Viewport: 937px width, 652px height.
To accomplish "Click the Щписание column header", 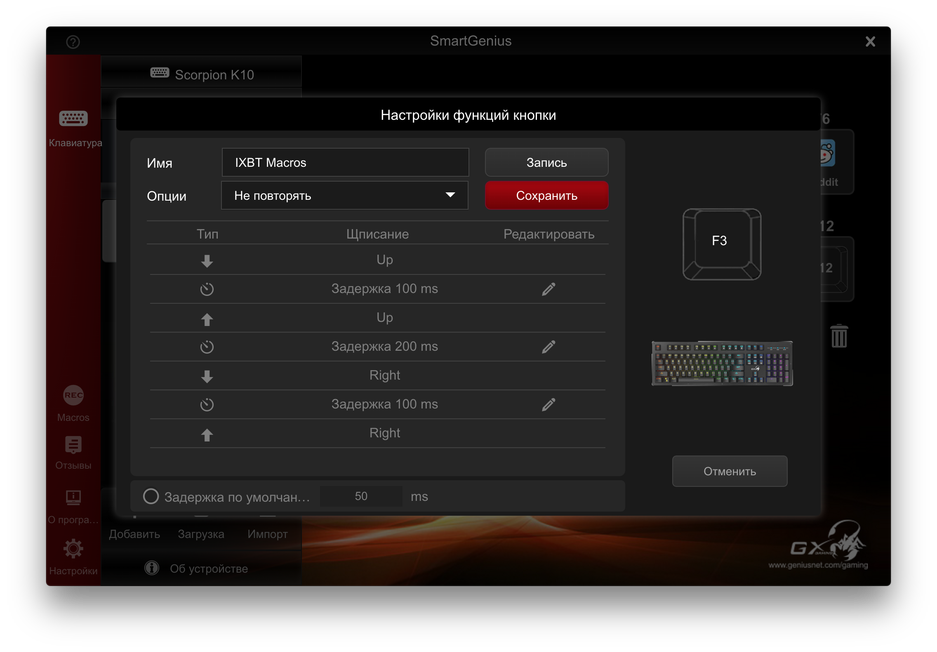I will tap(378, 234).
